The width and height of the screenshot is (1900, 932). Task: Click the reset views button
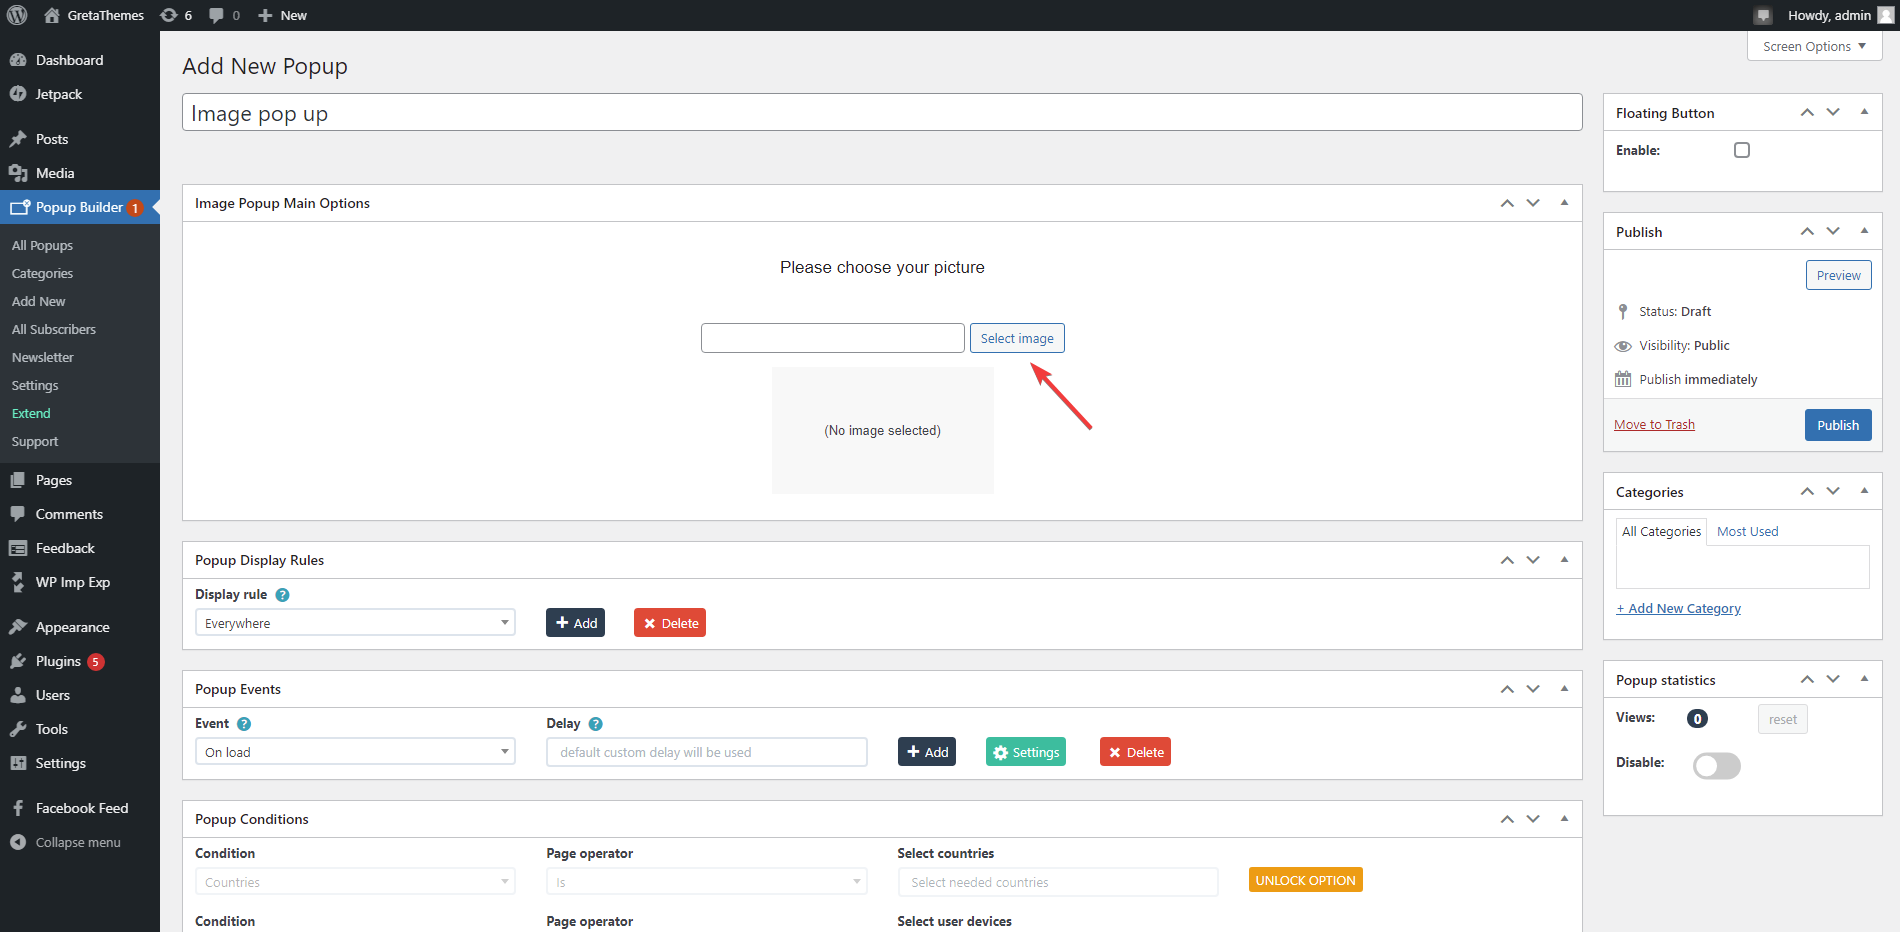coord(1782,719)
